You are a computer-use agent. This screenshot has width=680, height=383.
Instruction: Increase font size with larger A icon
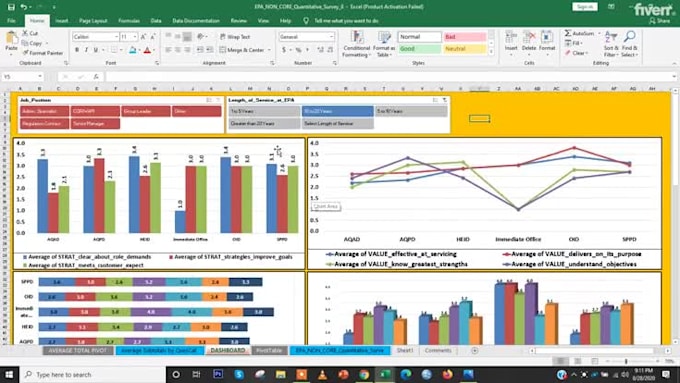pyautogui.click(x=144, y=37)
